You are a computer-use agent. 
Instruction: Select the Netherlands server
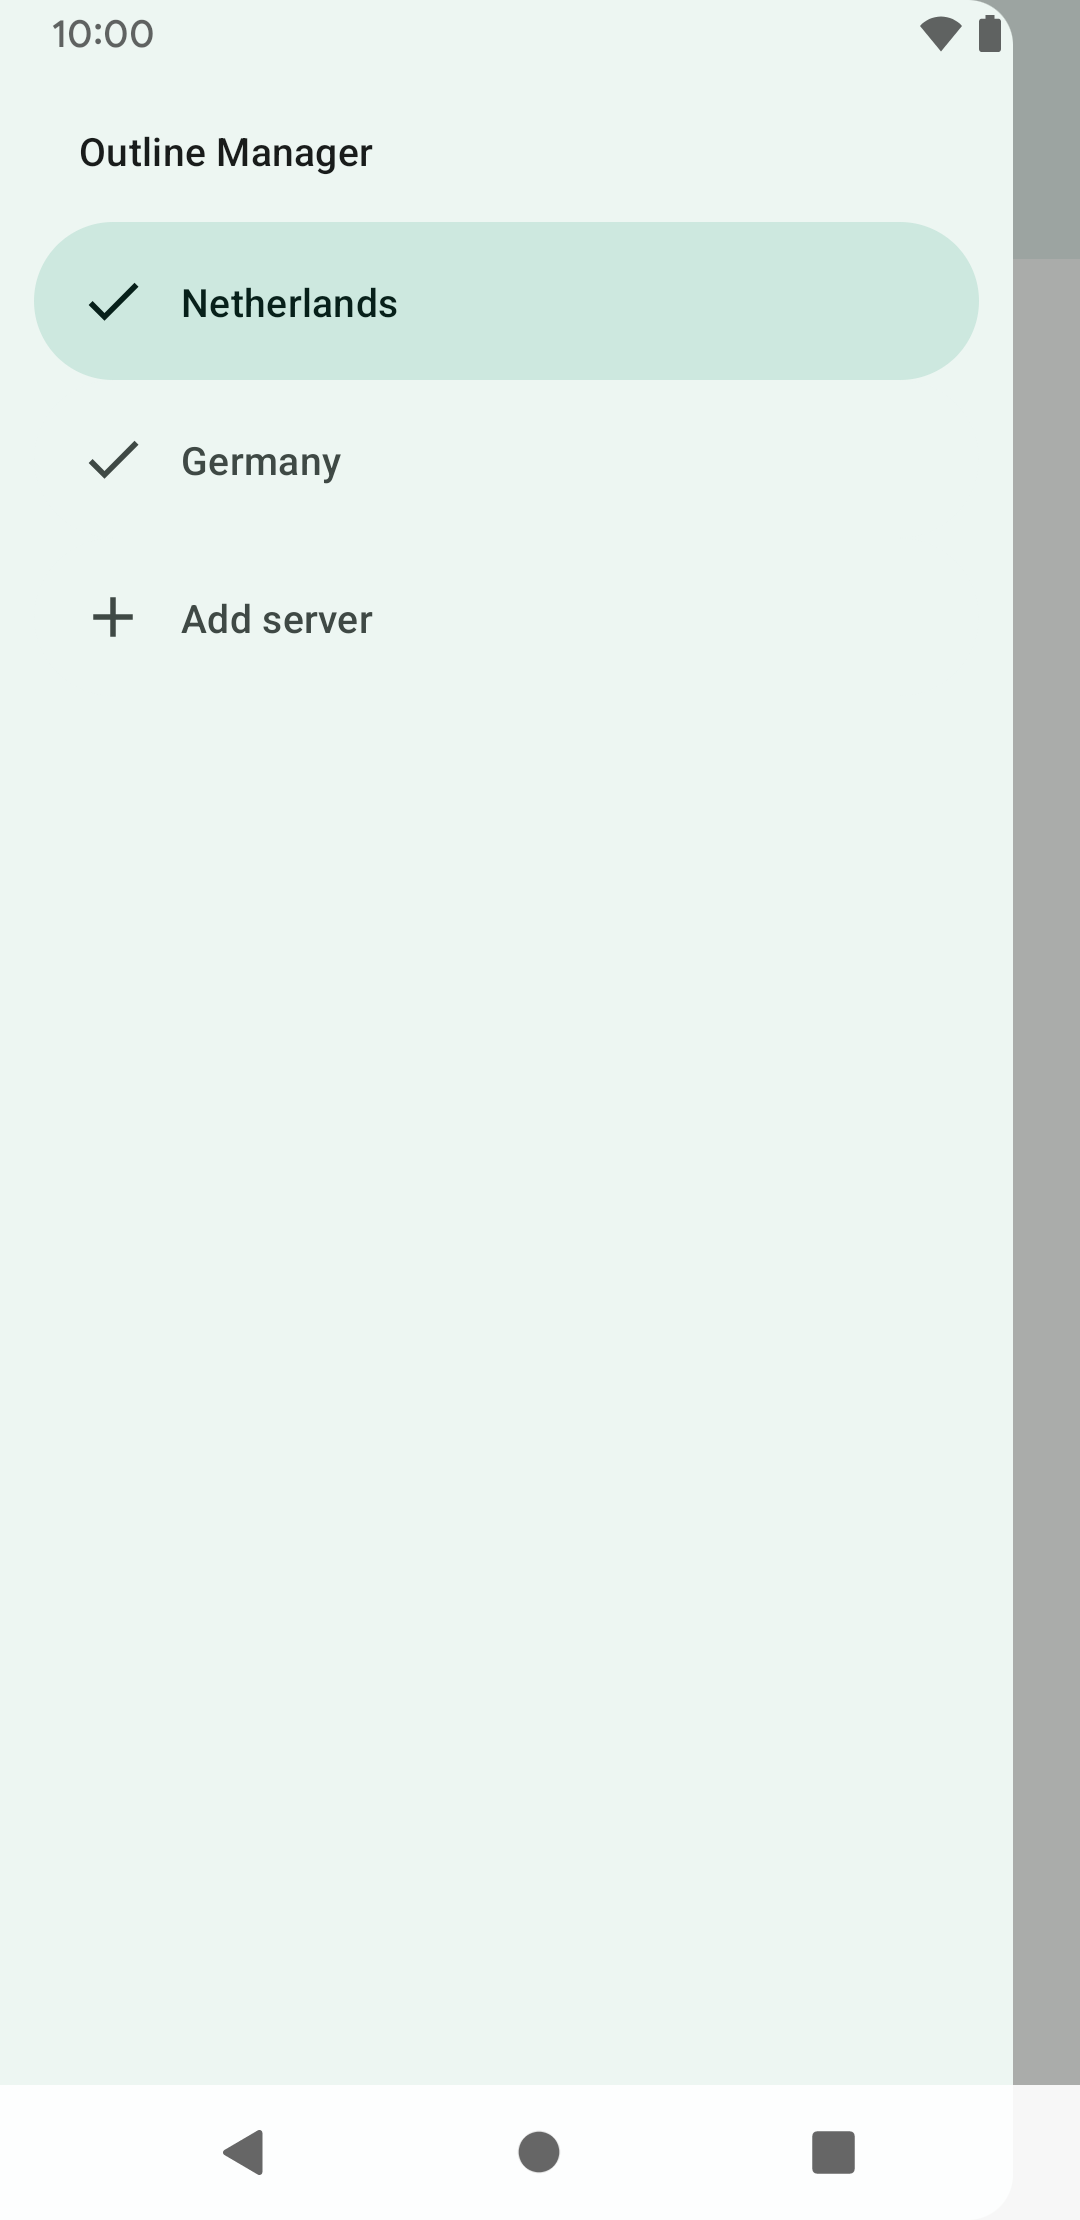click(x=506, y=301)
